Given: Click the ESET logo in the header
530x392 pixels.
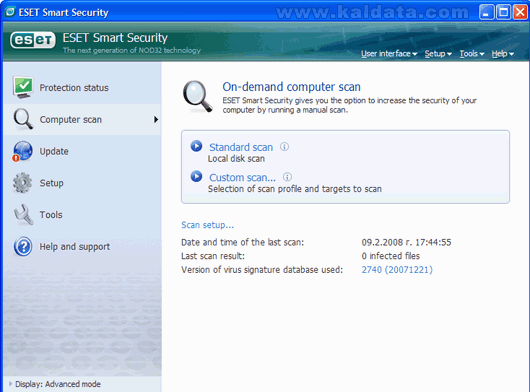Looking at the screenshot, I should pos(33,40).
